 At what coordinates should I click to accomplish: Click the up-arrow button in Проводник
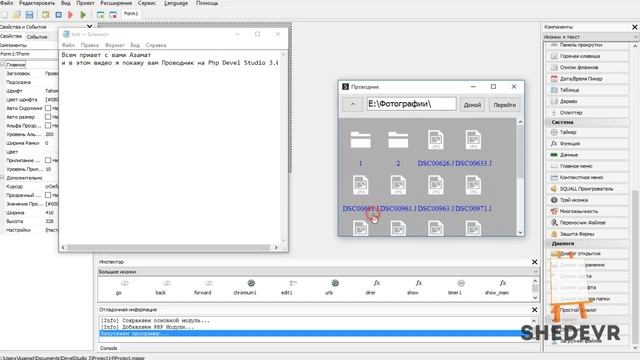[x=353, y=105]
